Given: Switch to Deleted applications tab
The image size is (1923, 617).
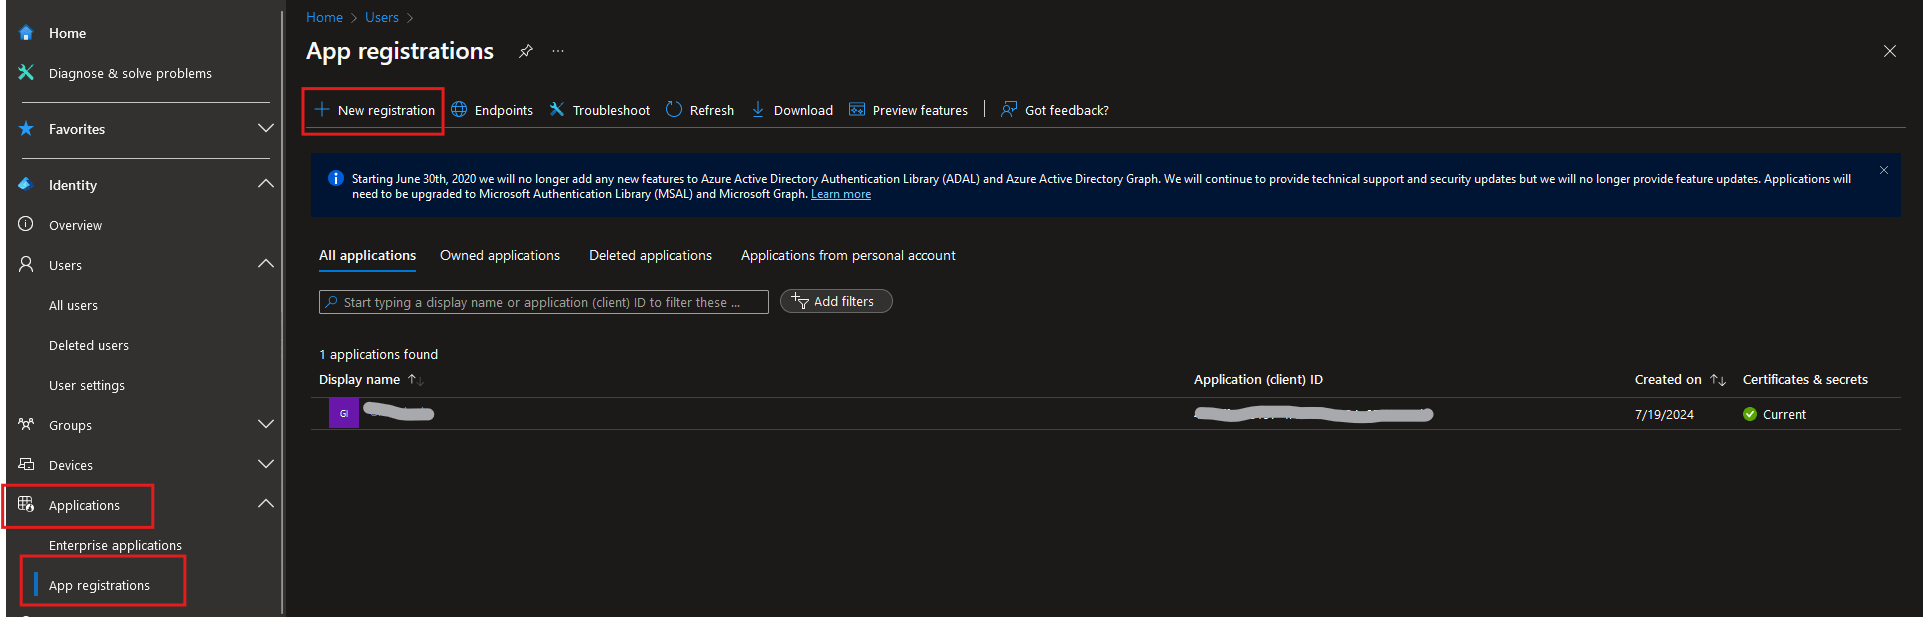Looking at the screenshot, I should click(650, 256).
